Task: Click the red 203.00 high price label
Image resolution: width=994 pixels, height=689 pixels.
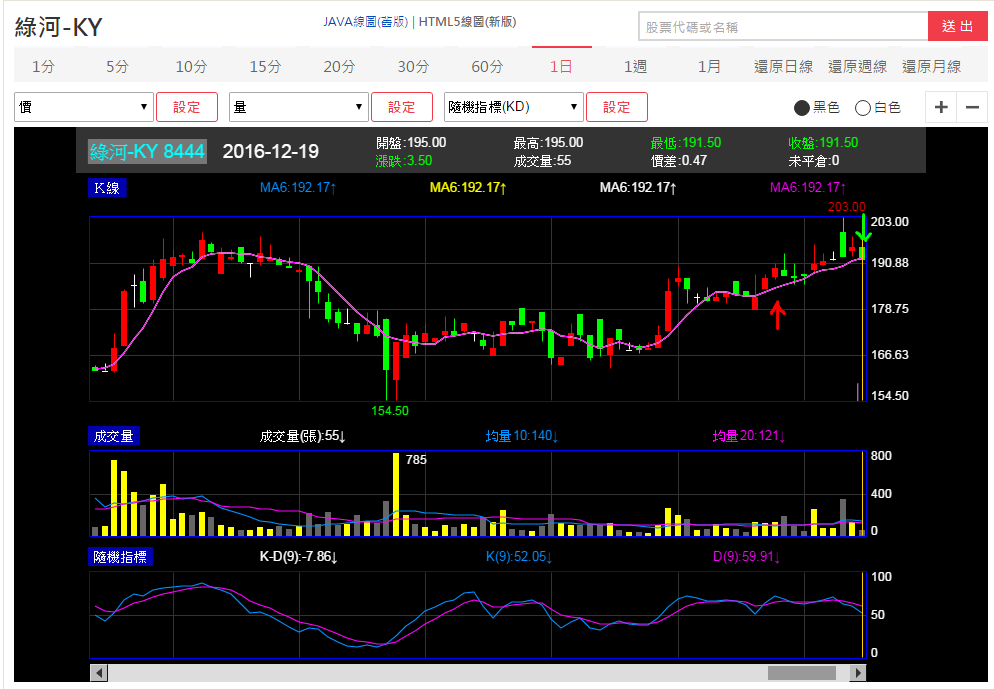Action: 846,207
